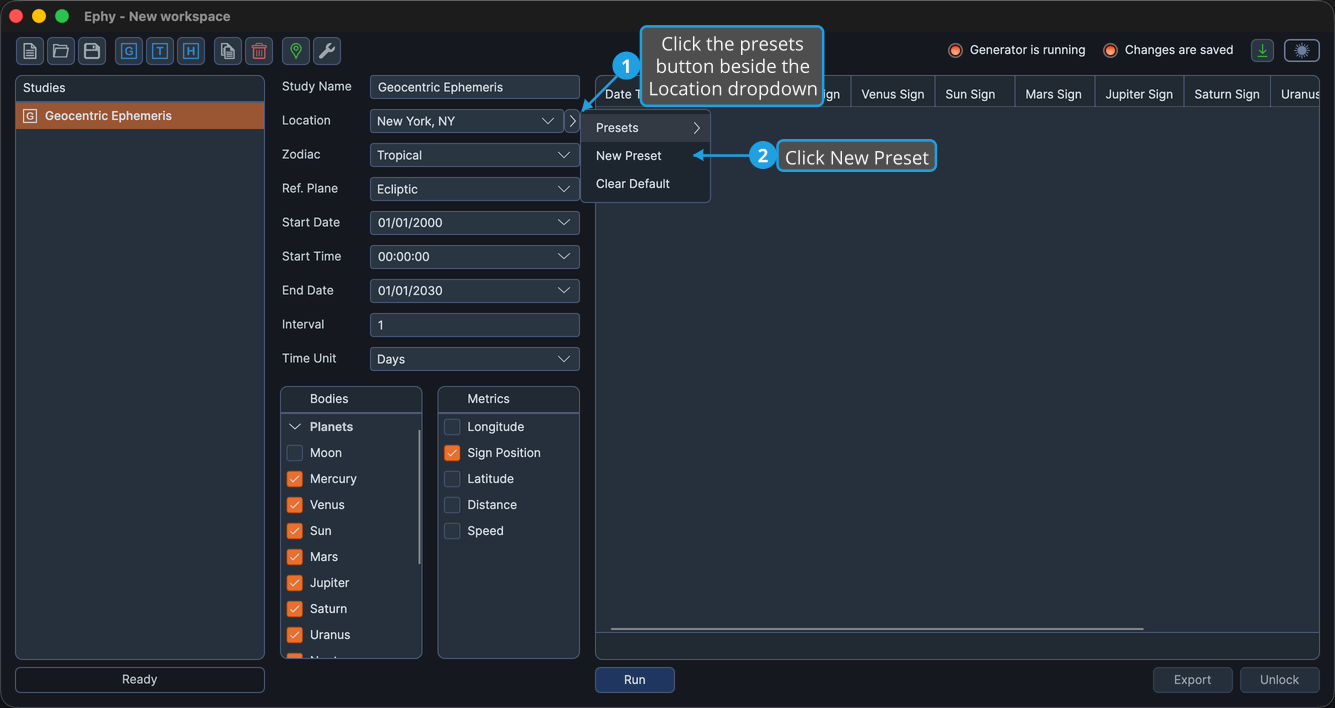Click the Interval input field
The image size is (1335, 708).
tap(474, 325)
